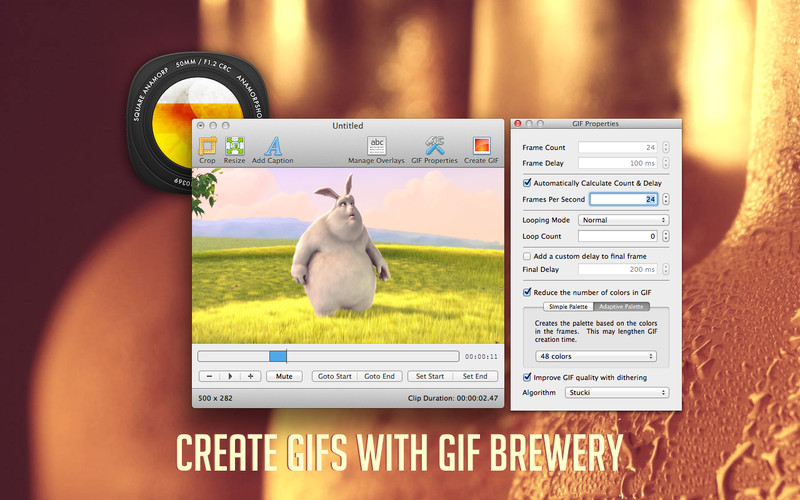Toggle Reduce the number of colors in GIF
Screen dimensions: 800x500
coord(527,292)
